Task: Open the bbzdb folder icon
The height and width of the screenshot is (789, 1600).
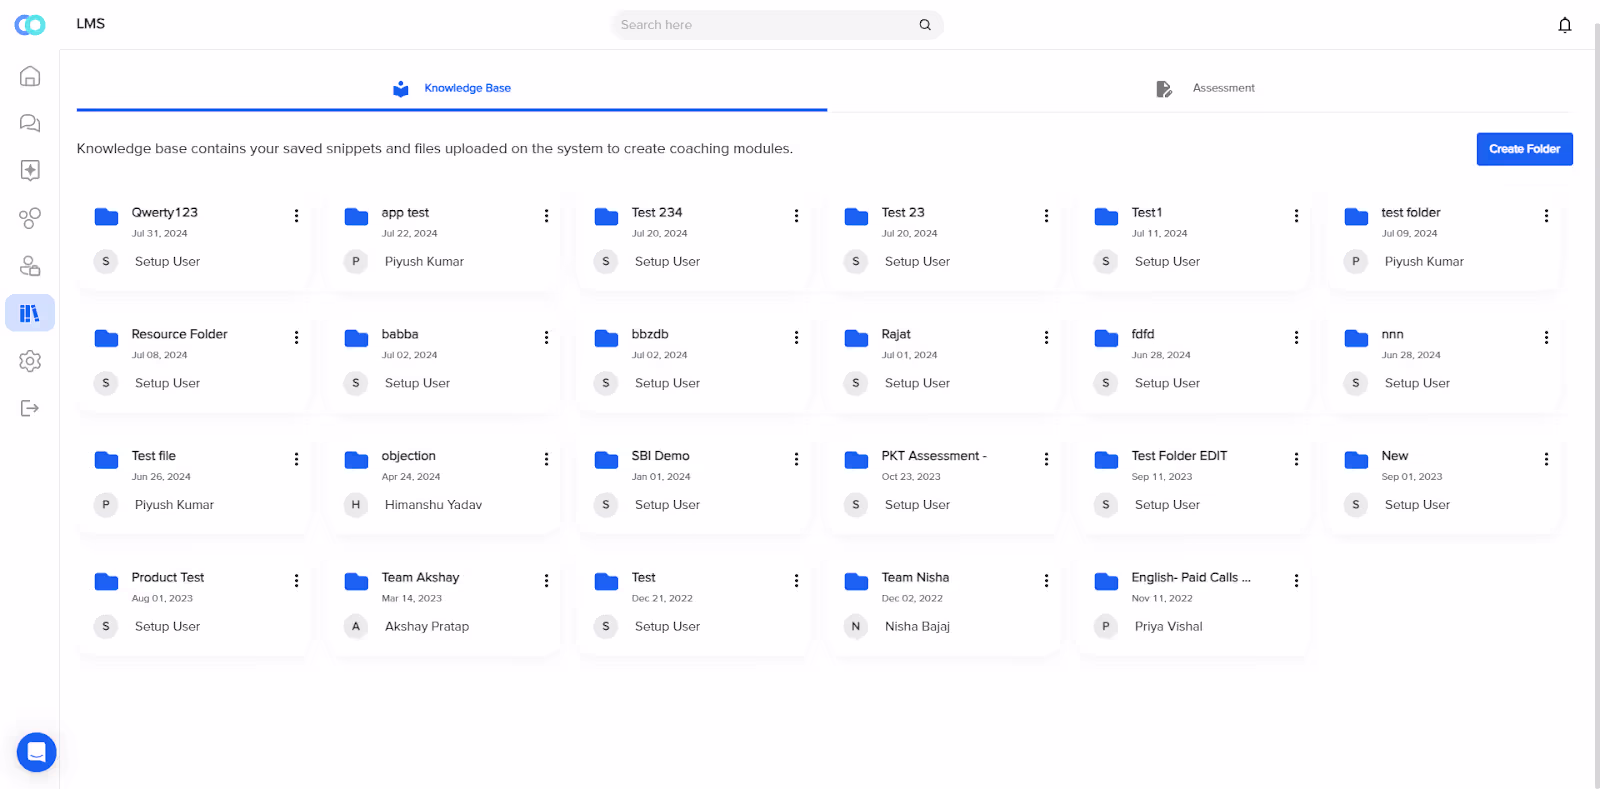Action: 606,338
